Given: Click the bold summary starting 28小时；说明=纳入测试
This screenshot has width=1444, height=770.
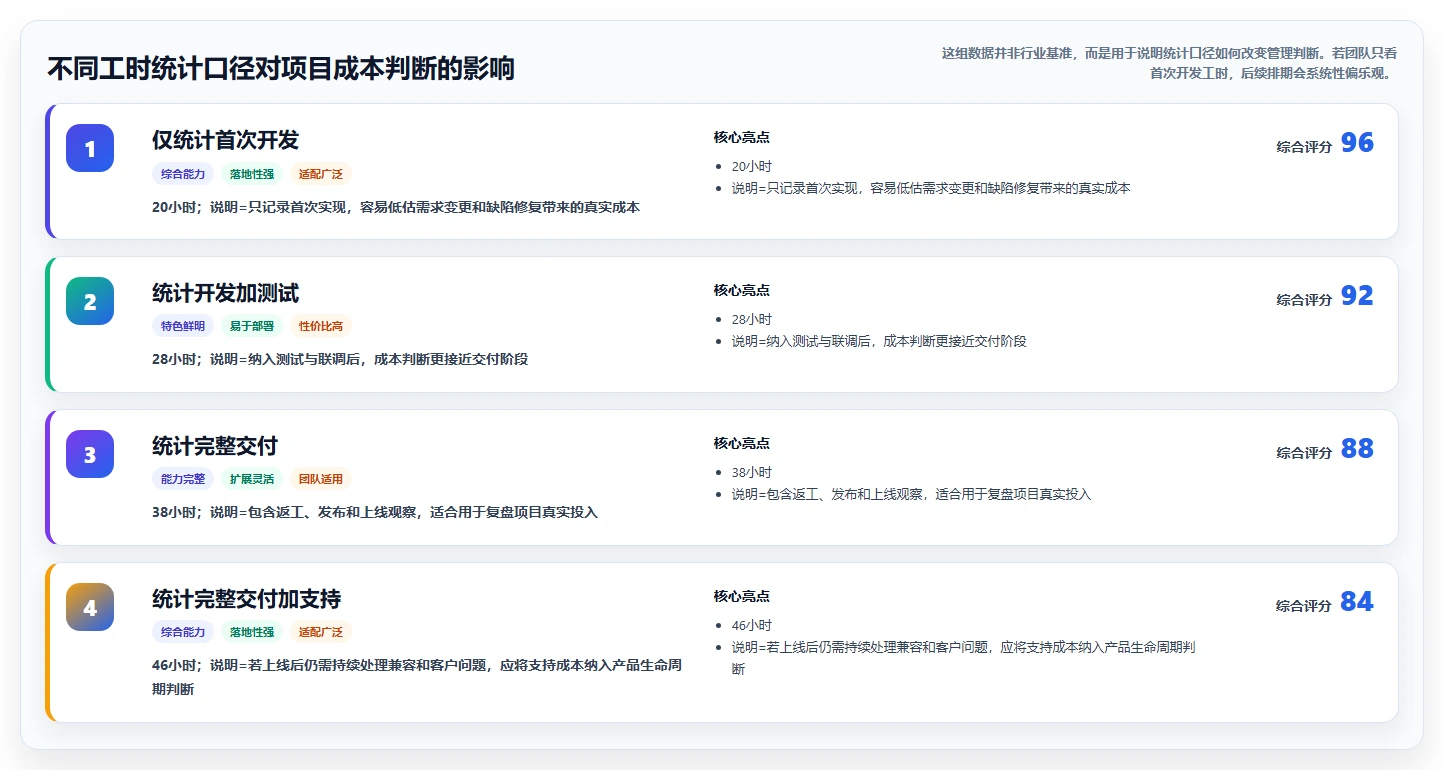Looking at the screenshot, I should click(340, 360).
